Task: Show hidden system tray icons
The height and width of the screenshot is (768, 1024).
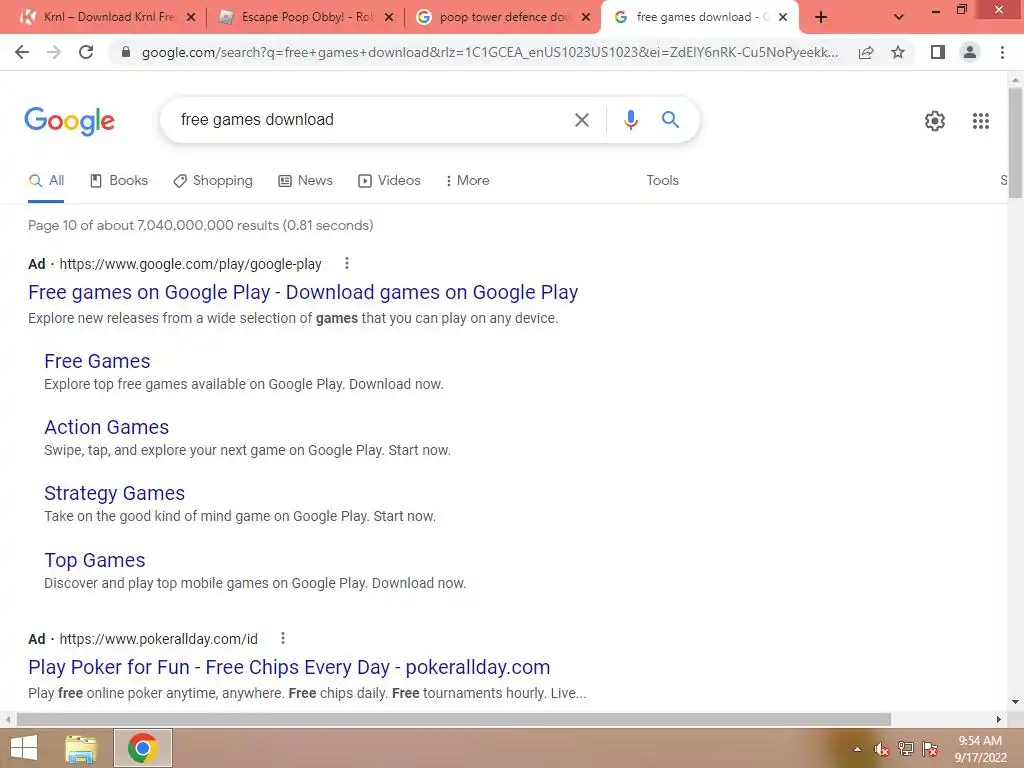Action: pos(857,750)
